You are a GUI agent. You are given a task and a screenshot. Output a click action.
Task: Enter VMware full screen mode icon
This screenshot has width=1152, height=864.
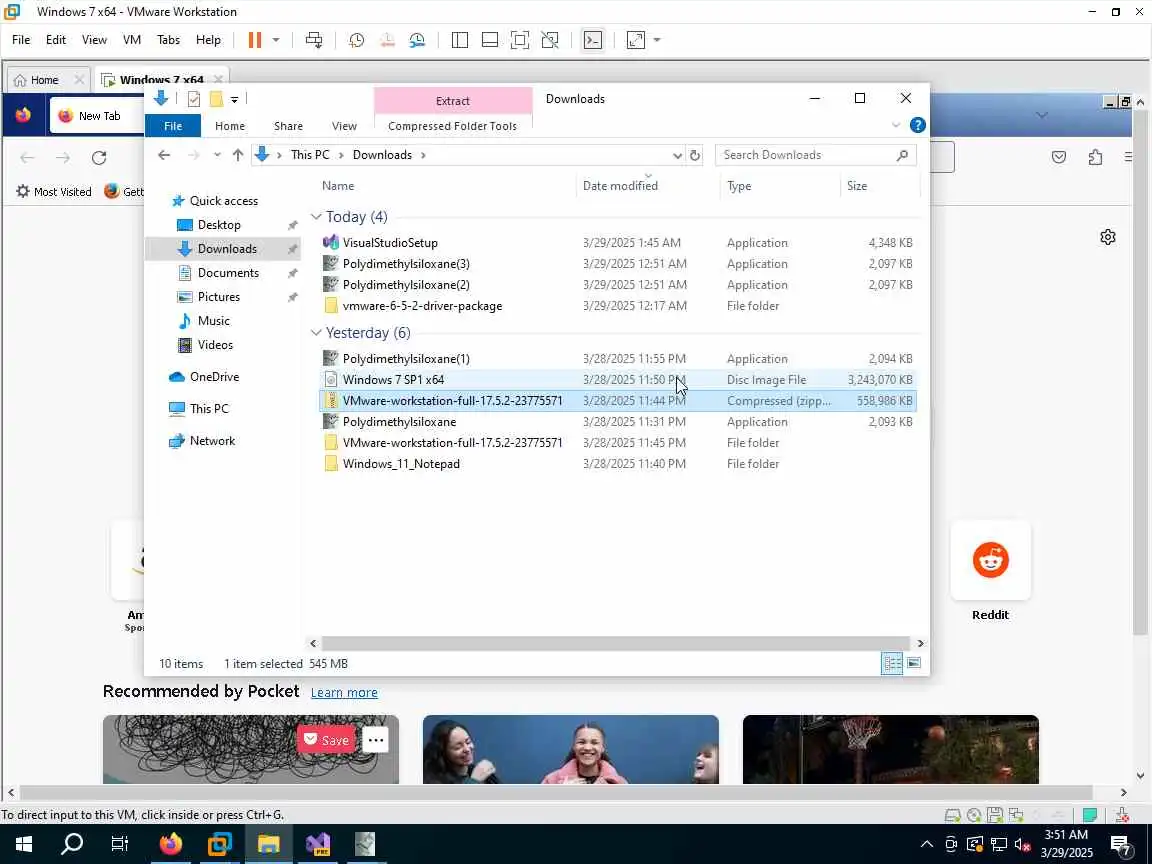pyautogui.click(x=519, y=40)
